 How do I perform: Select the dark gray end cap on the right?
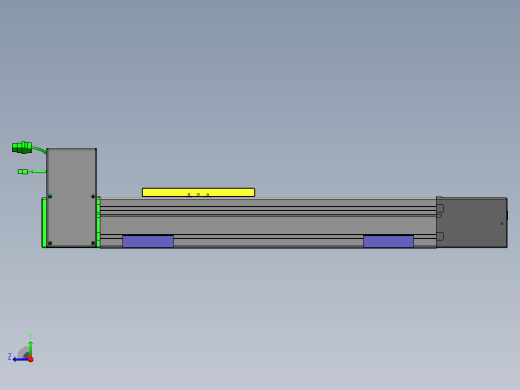(472, 222)
